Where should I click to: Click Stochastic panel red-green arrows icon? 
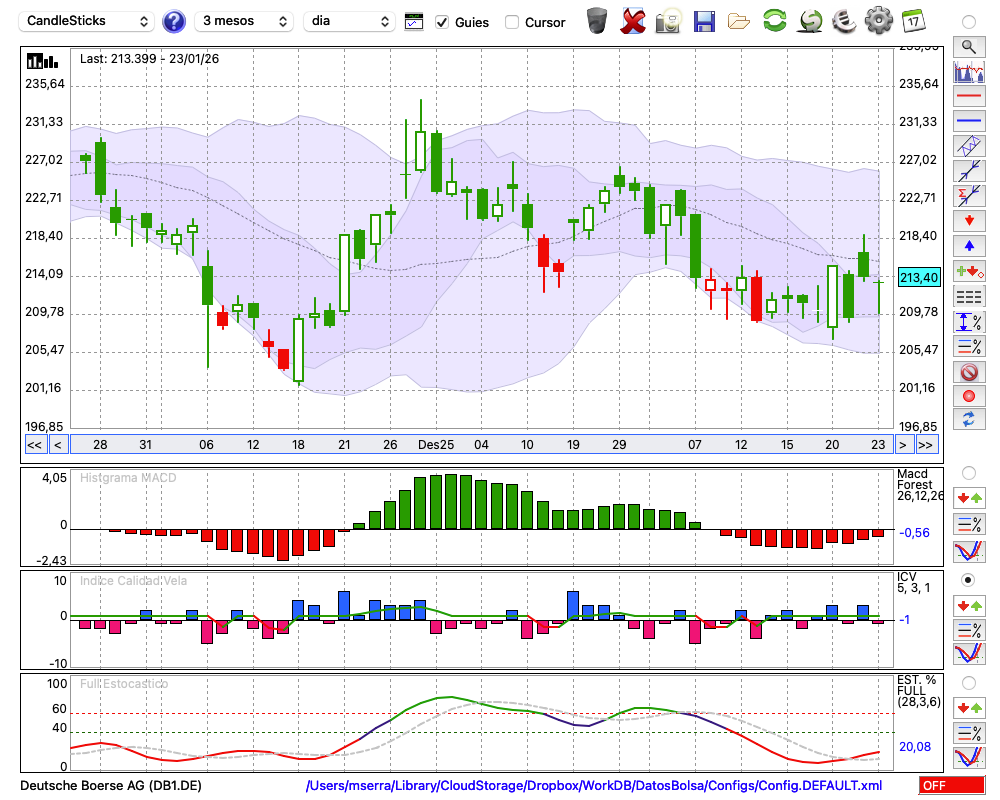(969, 707)
